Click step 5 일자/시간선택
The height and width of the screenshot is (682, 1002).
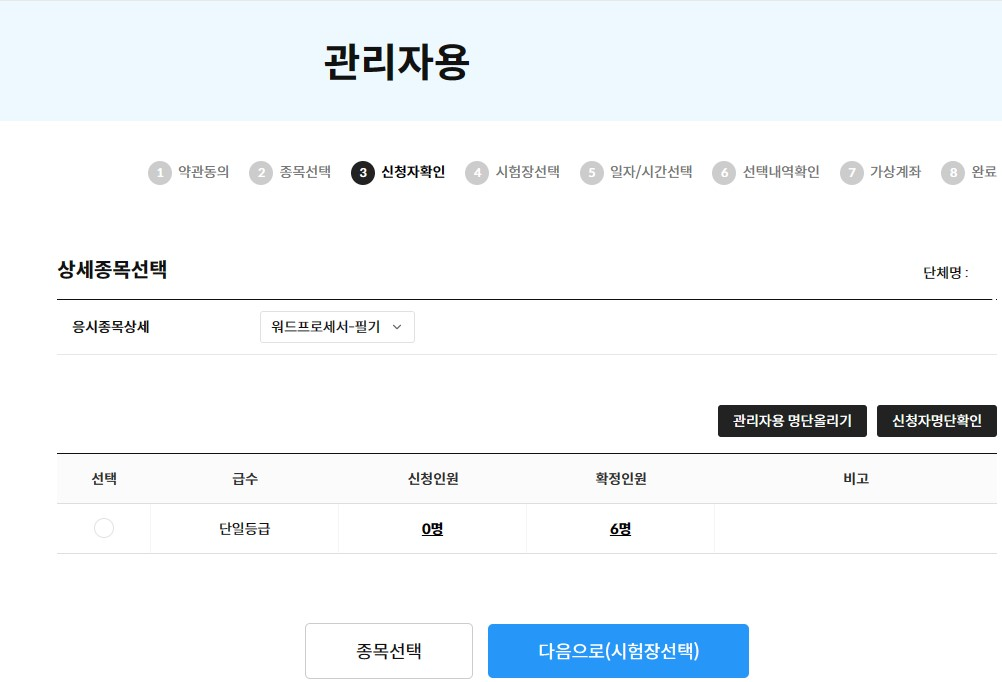[x=637, y=173]
